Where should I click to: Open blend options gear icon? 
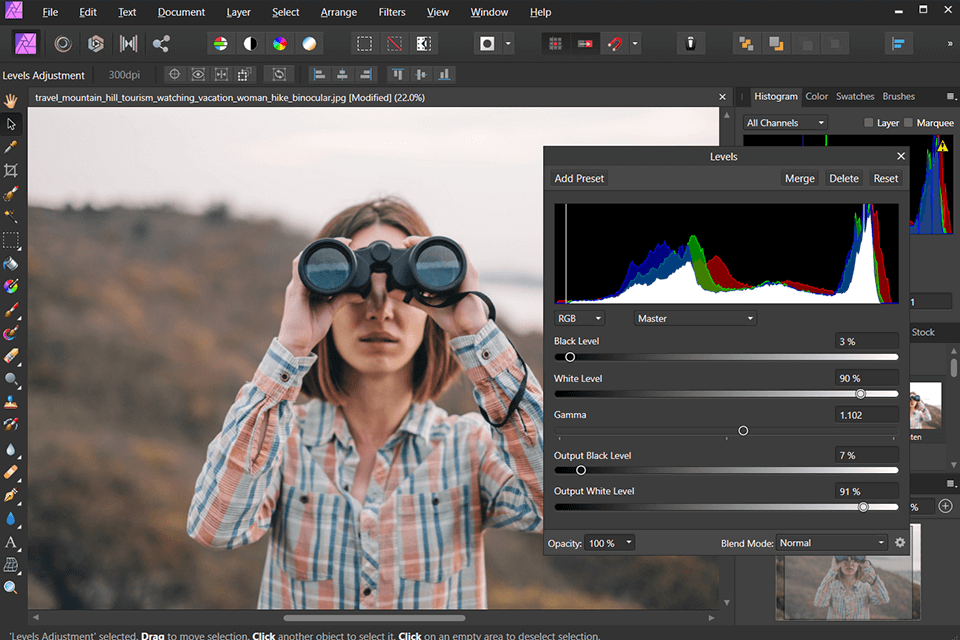(899, 543)
